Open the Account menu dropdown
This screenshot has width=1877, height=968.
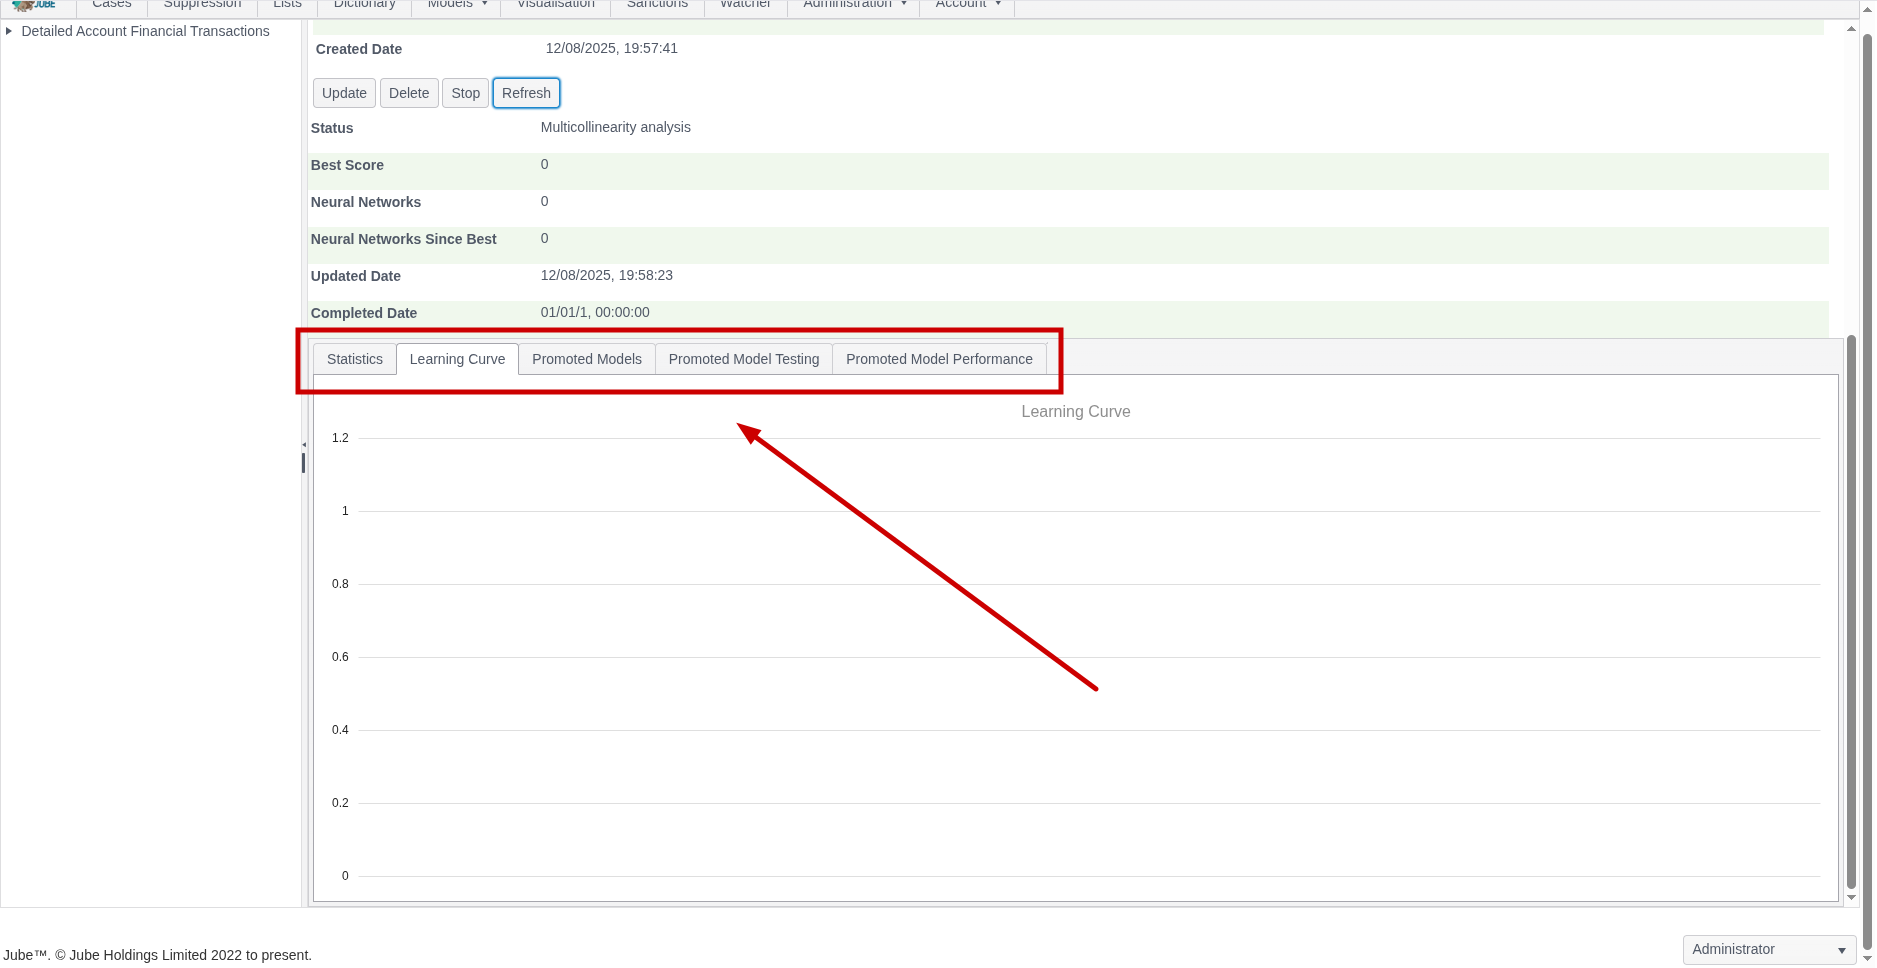(x=967, y=5)
